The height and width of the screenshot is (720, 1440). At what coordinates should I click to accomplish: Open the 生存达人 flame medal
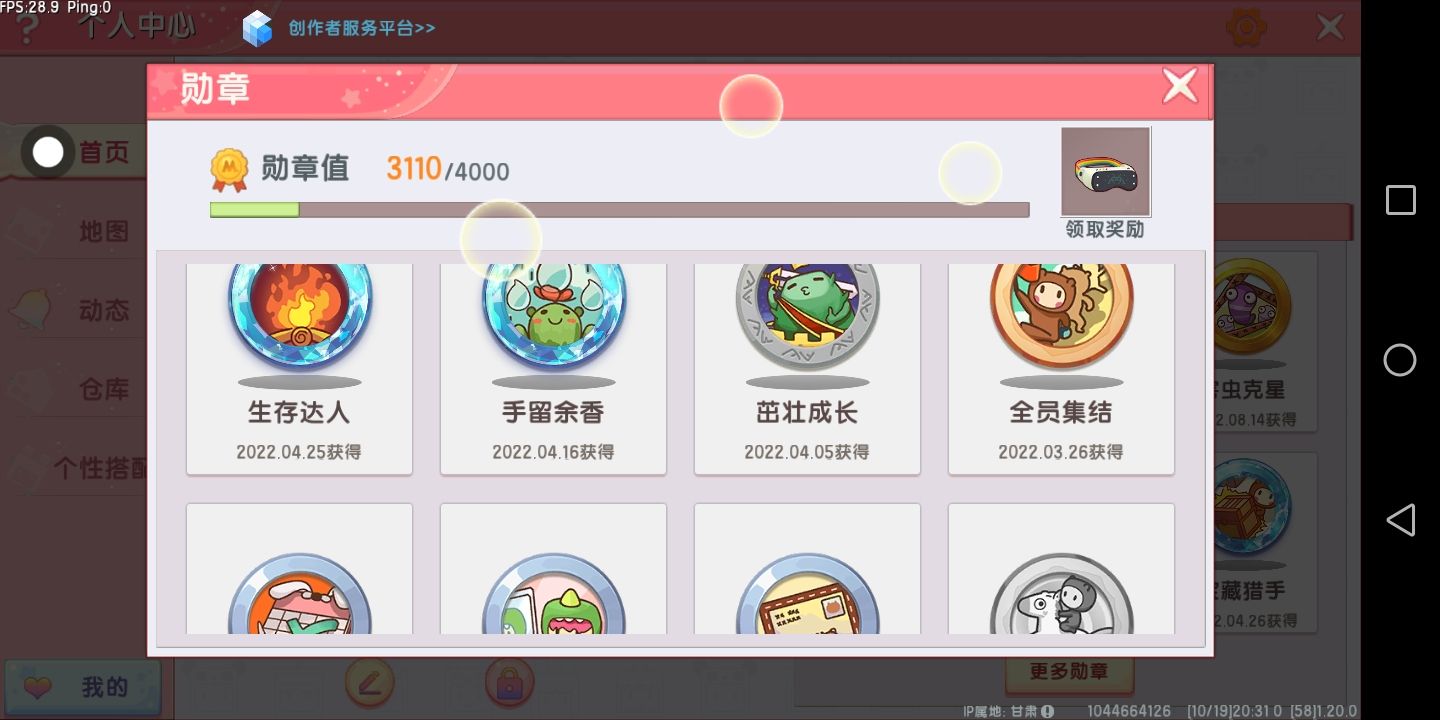pyautogui.click(x=299, y=368)
